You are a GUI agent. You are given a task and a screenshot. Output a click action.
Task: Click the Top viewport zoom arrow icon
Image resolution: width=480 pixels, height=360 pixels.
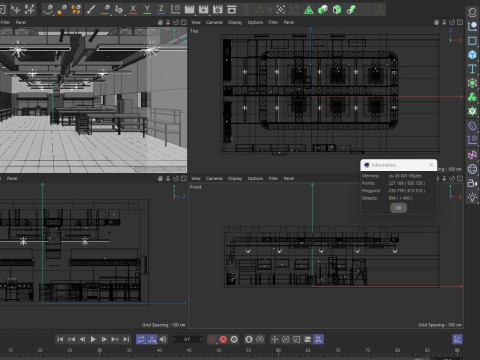[444, 22]
